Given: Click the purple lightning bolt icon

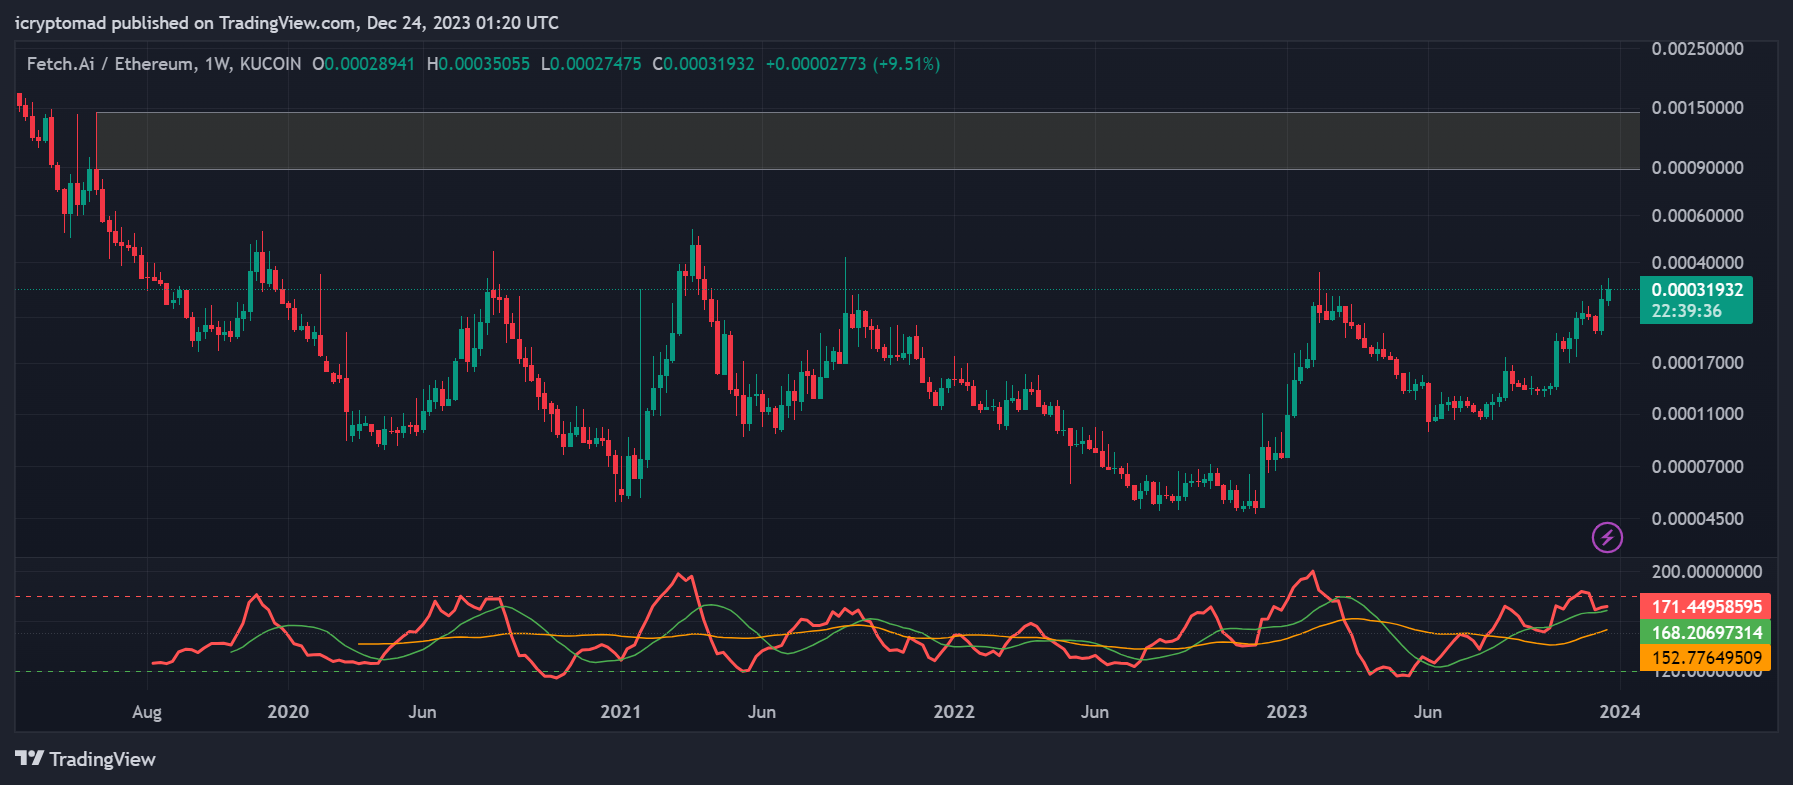Looking at the screenshot, I should pos(1607,538).
